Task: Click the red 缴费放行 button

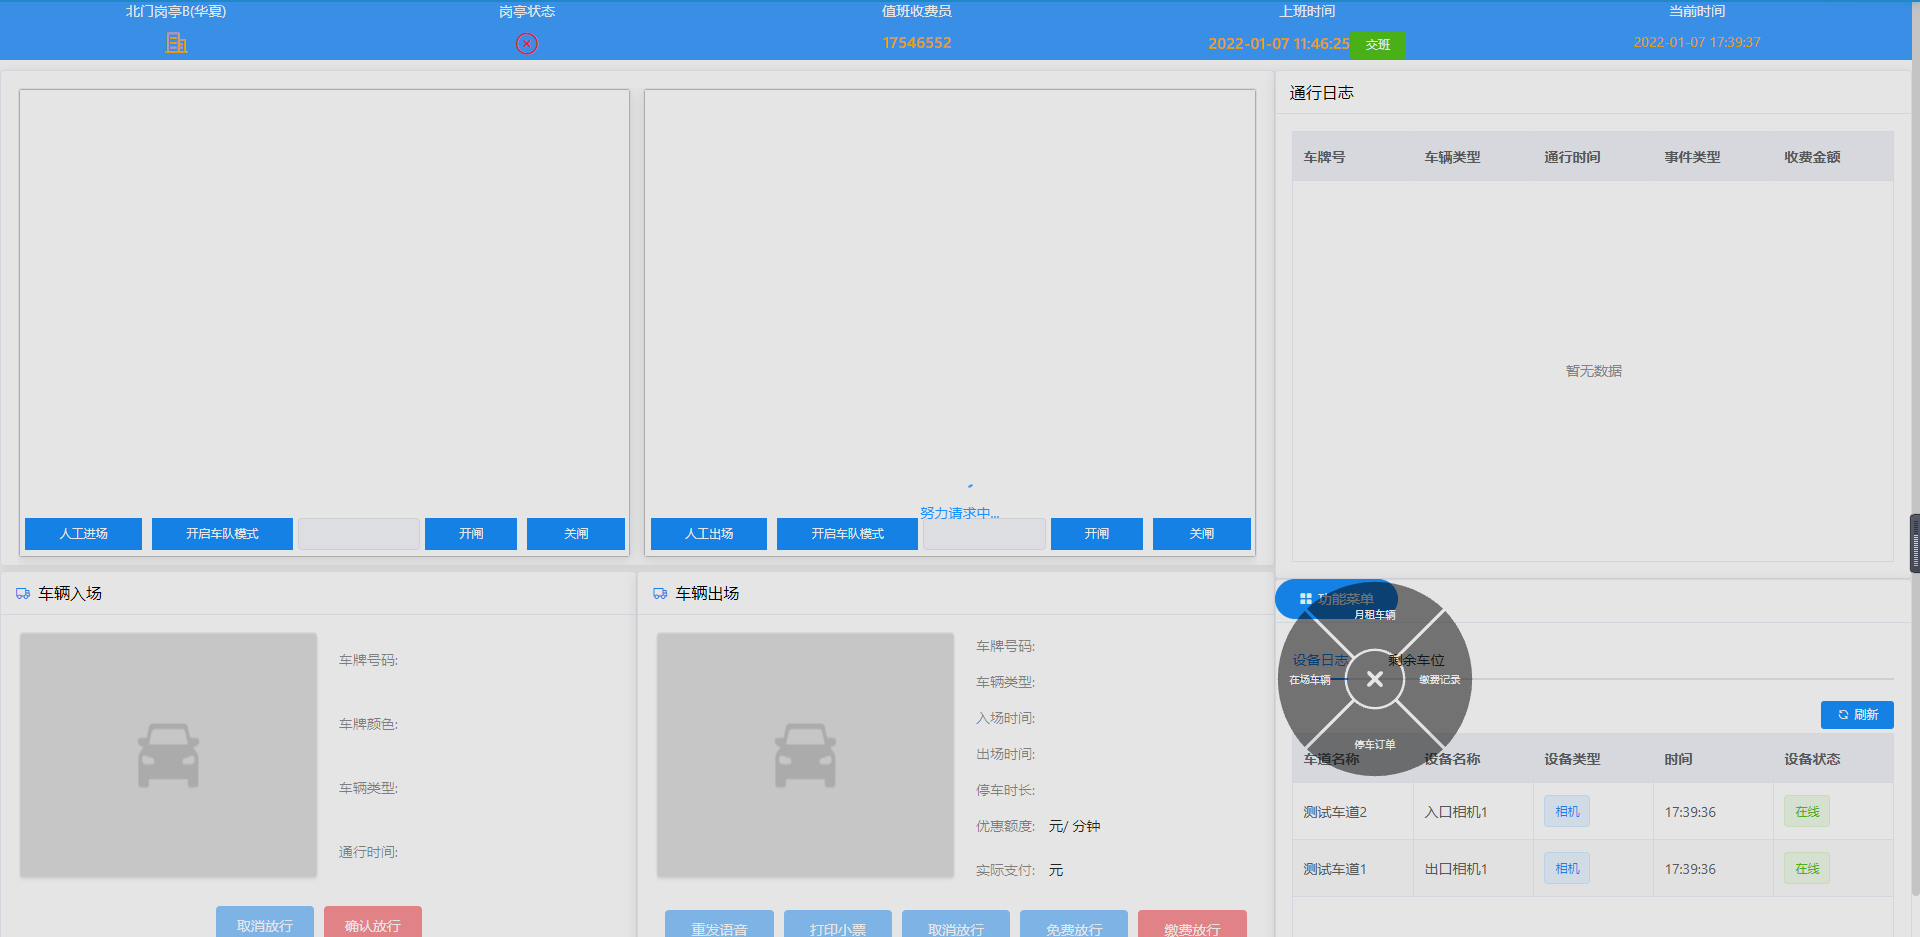Action: (x=1192, y=925)
